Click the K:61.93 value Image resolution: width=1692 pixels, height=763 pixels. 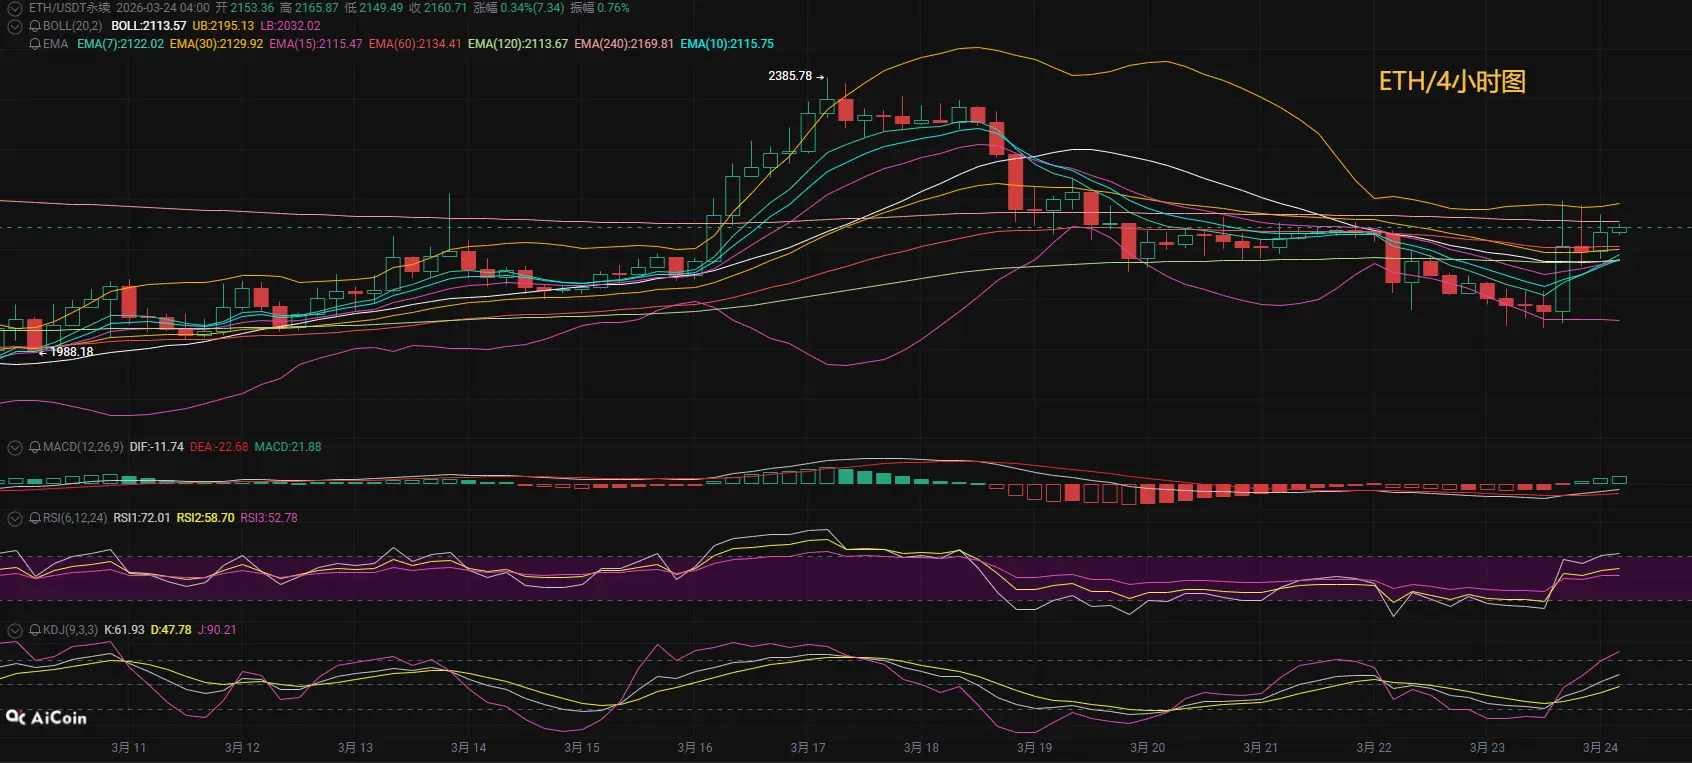(124, 630)
